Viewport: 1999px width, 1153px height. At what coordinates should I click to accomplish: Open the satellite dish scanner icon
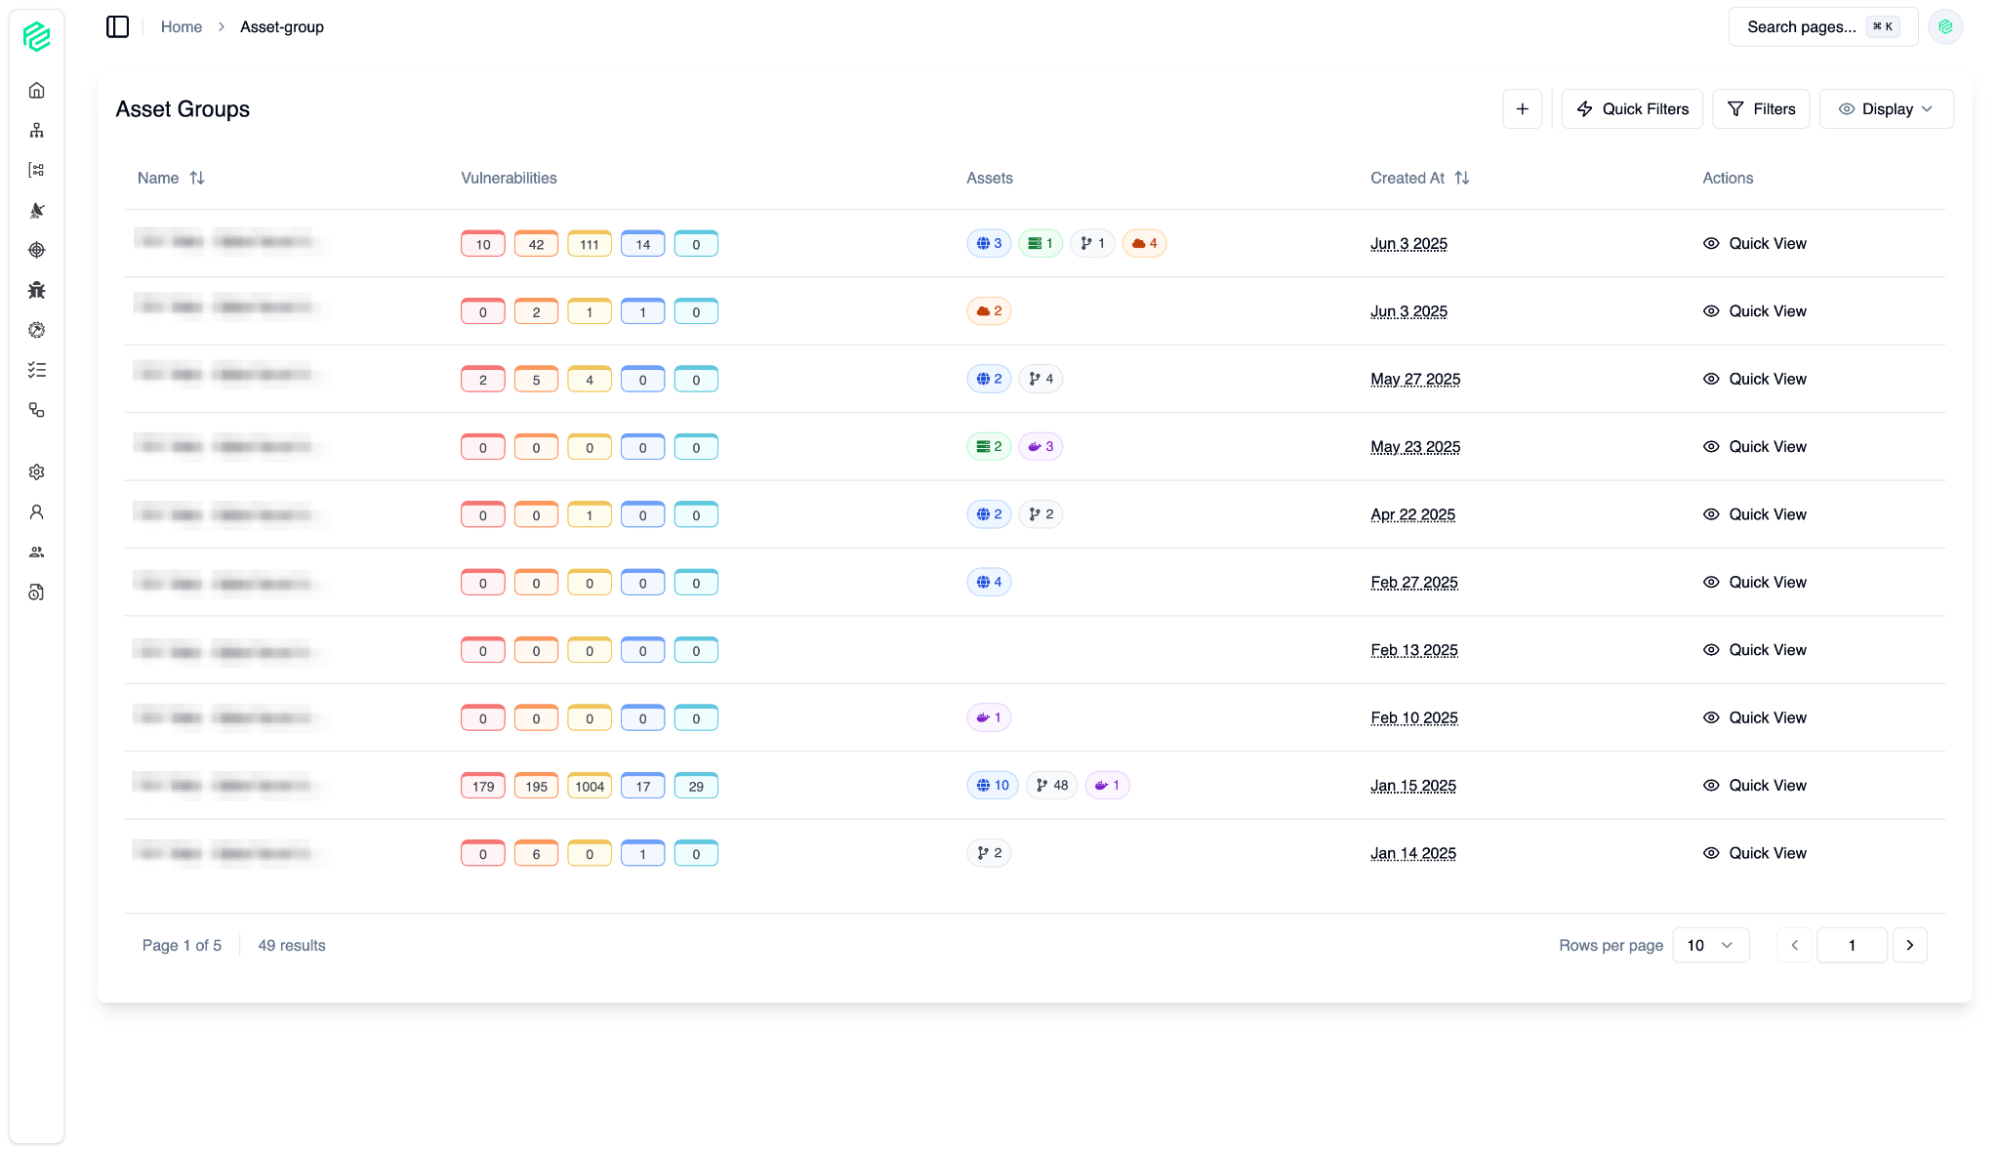[37, 210]
